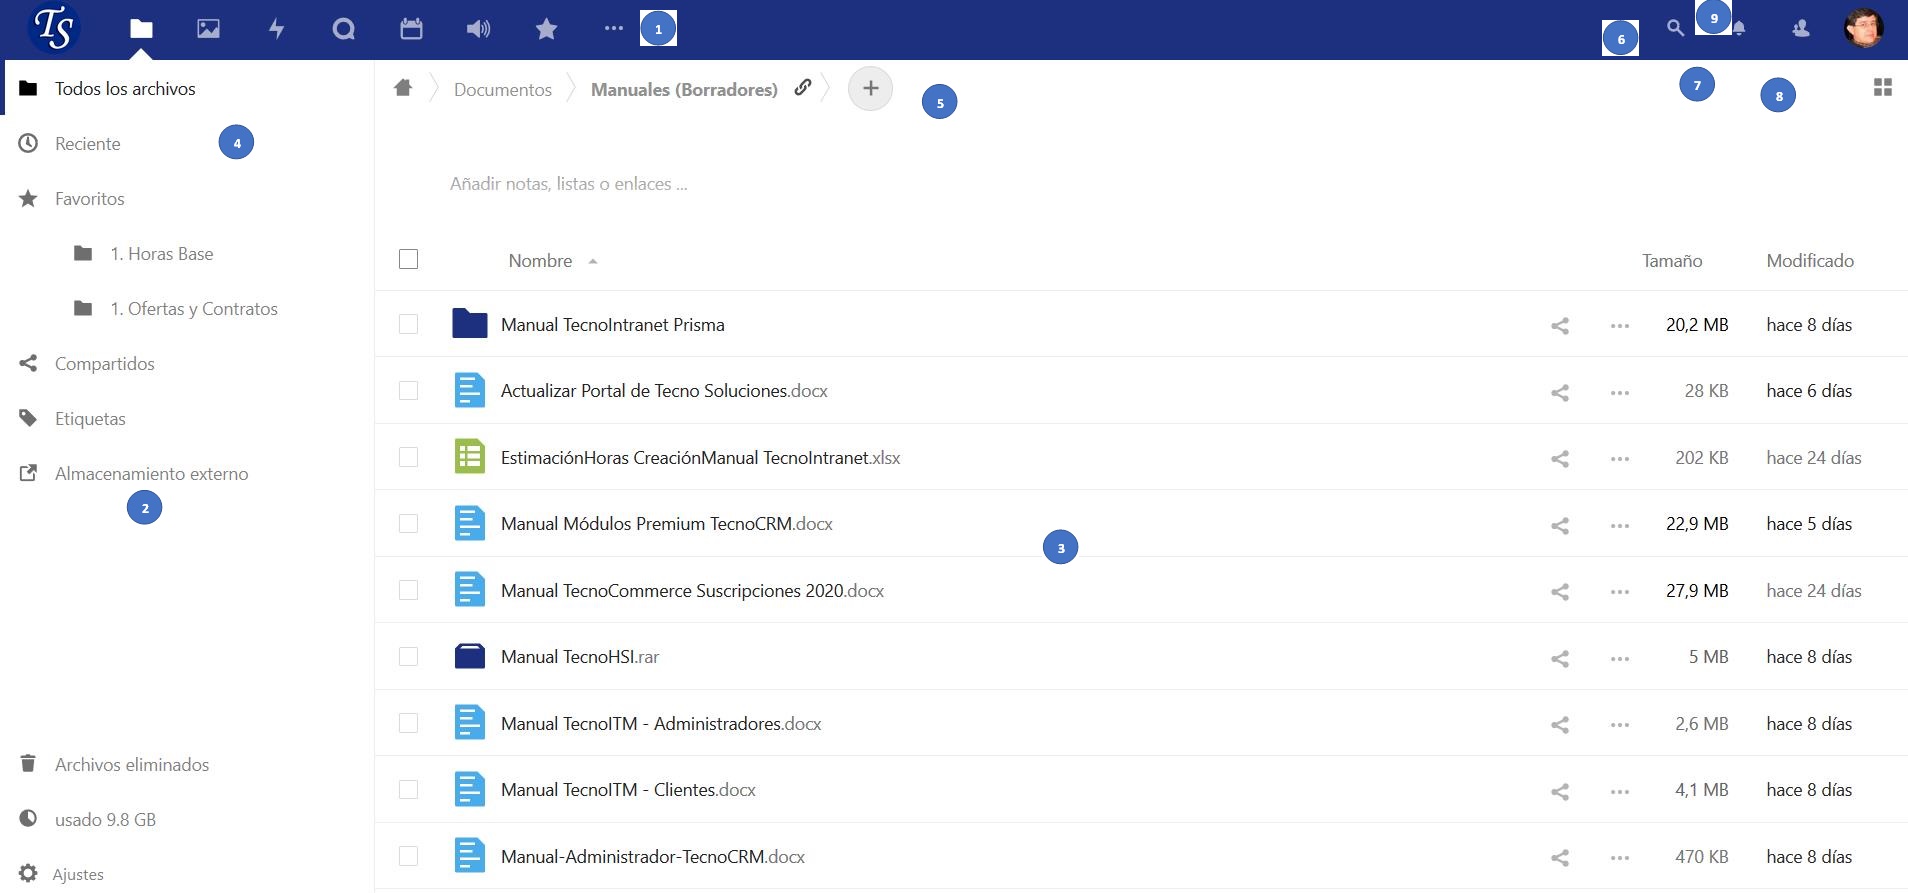Open the Activity lightning bolt app
The width and height of the screenshot is (1908, 893).
pos(277,29)
